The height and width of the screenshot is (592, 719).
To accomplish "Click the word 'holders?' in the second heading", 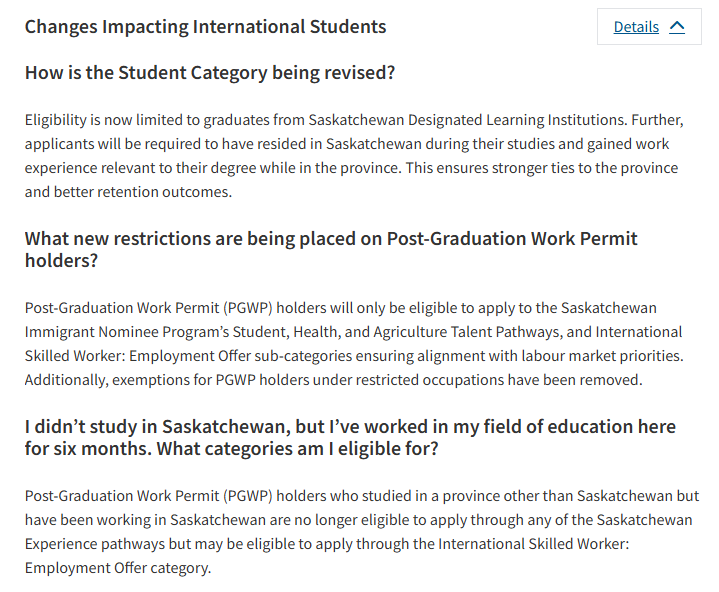I will pos(61,261).
